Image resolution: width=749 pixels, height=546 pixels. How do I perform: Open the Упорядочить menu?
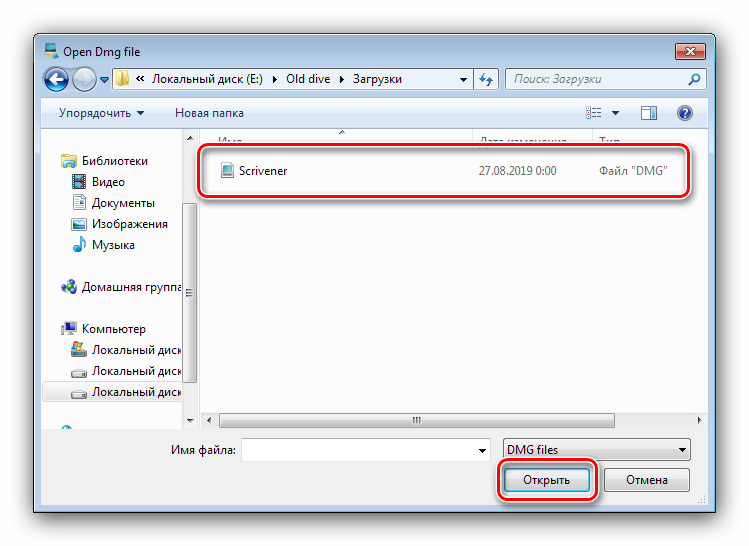[x=101, y=113]
